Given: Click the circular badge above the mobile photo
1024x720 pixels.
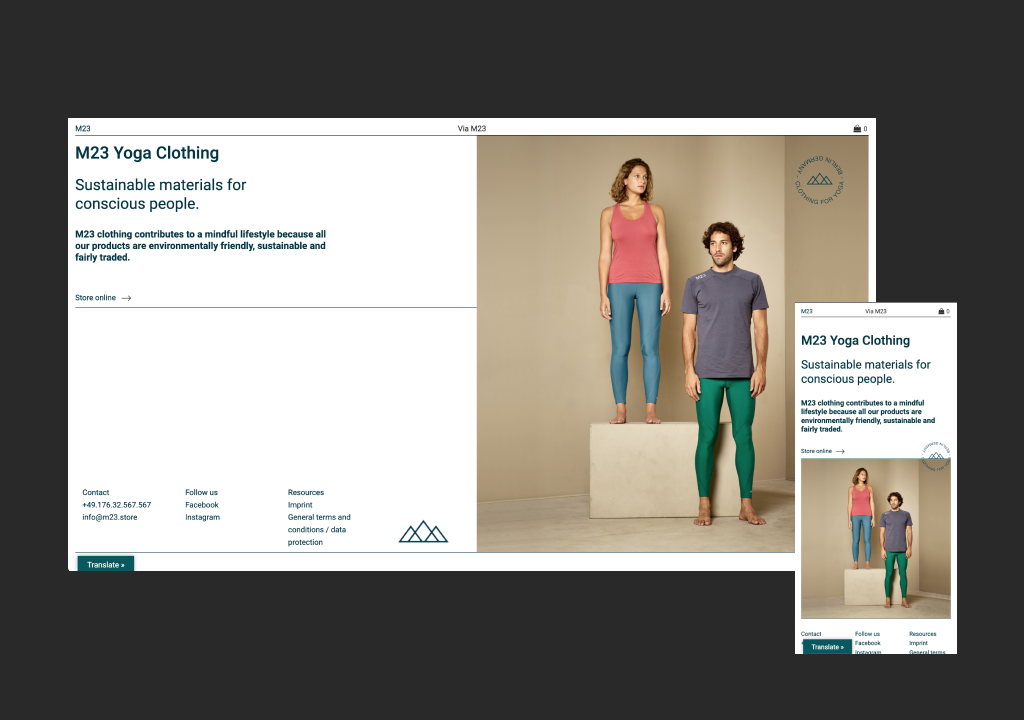Looking at the screenshot, I should click(x=936, y=456).
